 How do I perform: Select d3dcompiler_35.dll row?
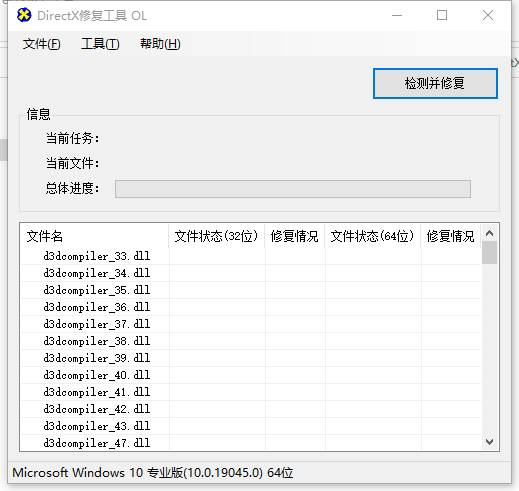(251, 290)
